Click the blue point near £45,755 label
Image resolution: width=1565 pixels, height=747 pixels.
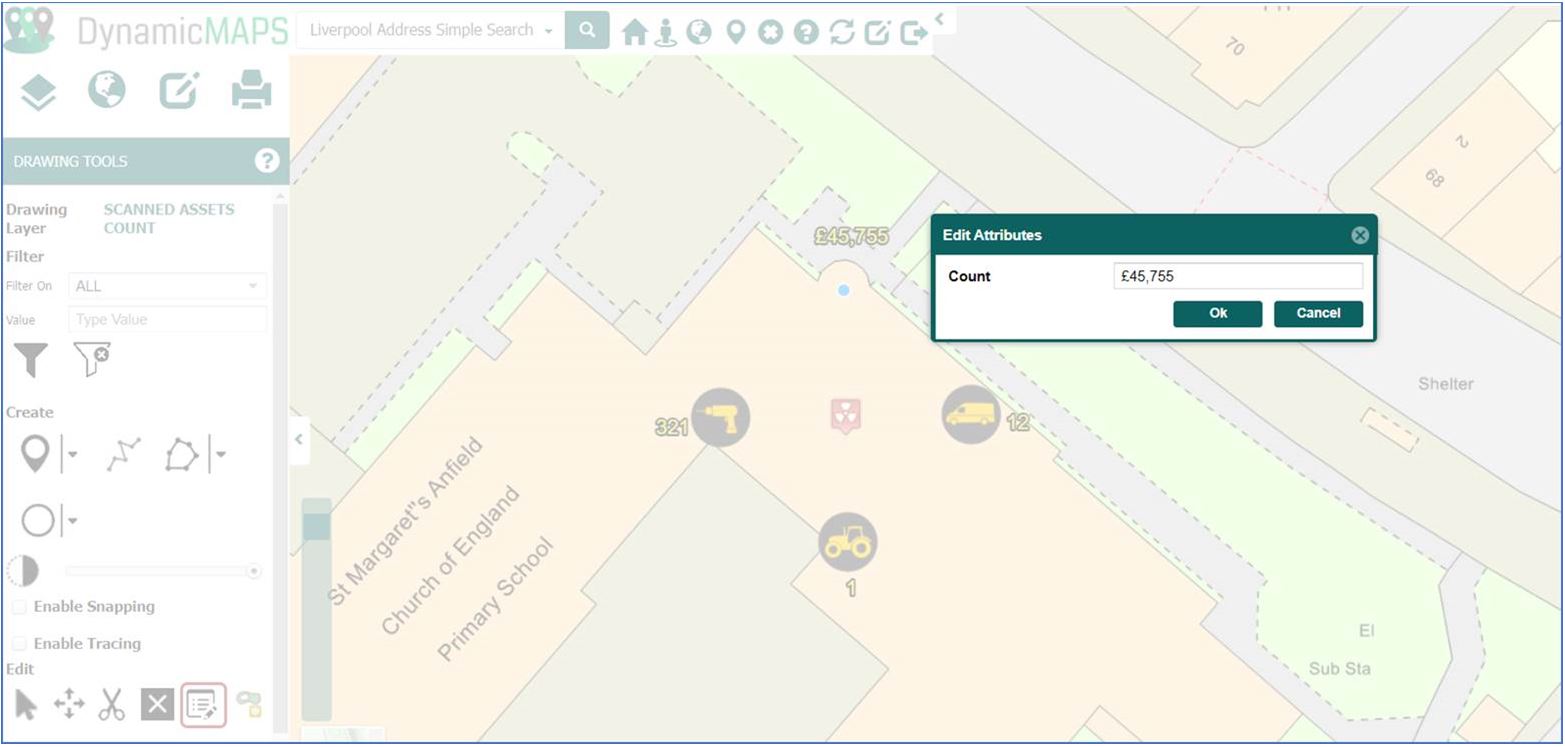844,290
